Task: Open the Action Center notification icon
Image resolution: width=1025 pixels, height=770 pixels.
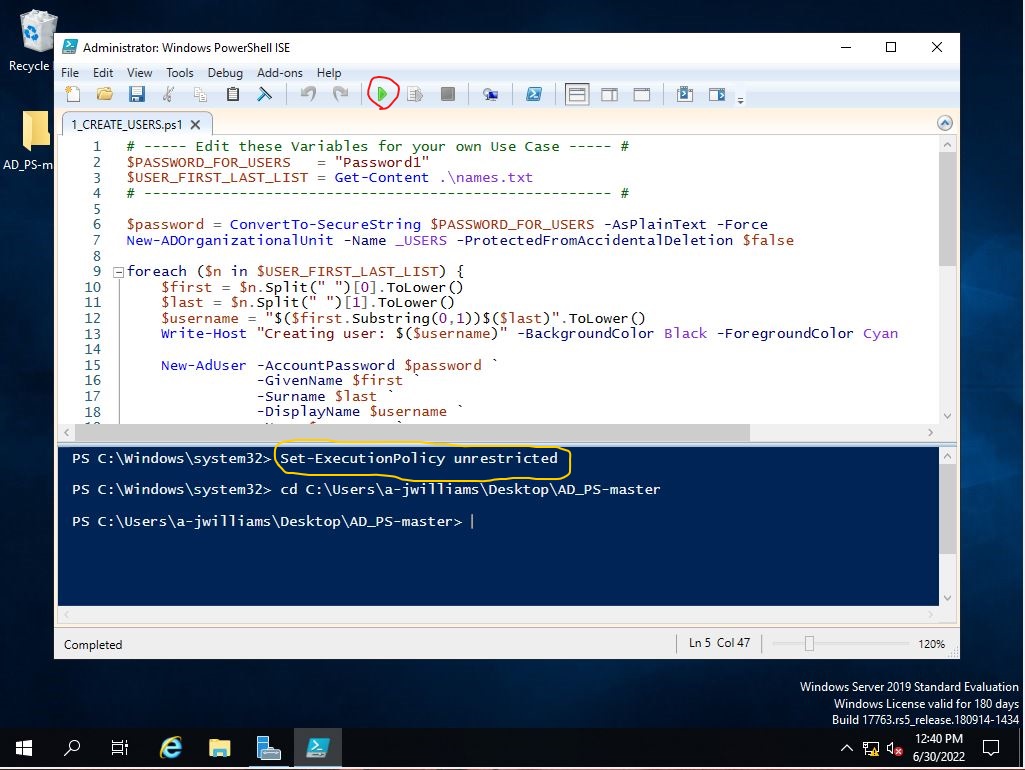Action: [991, 748]
